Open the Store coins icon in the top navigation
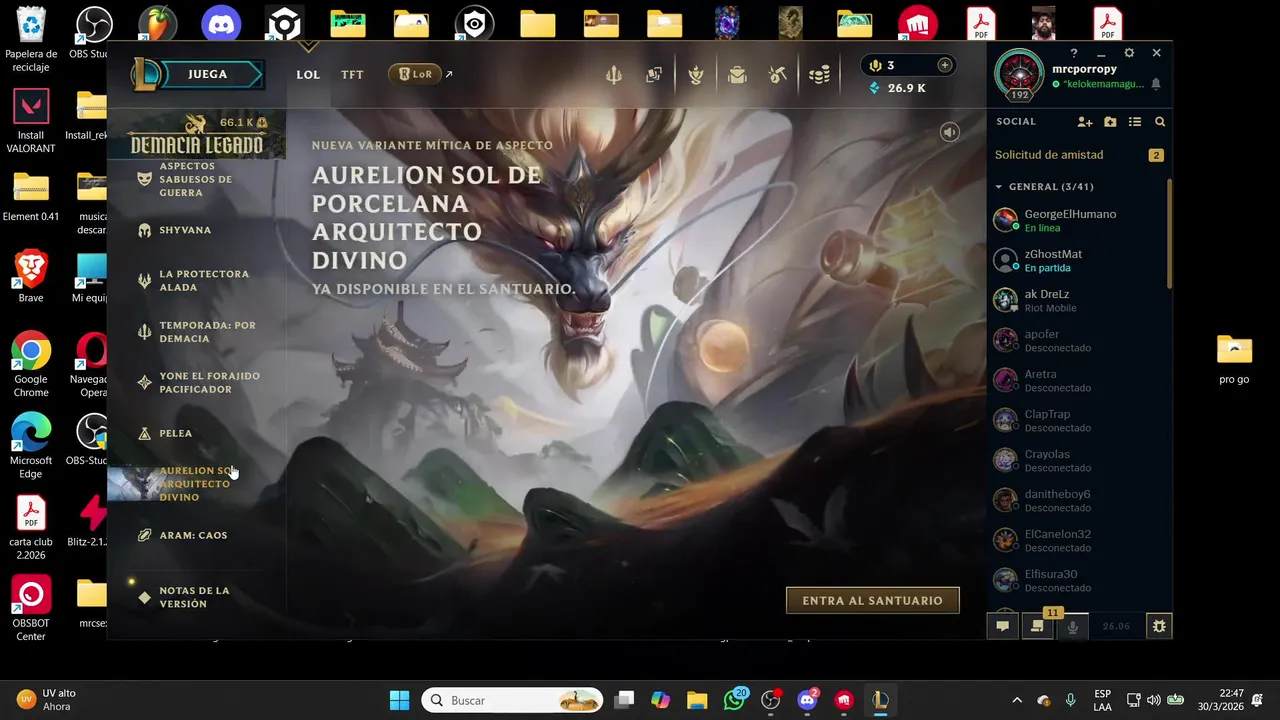Image resolution: width=1280 pixels, height=720 pixels. pyautogui.click(x=819, y=74)
